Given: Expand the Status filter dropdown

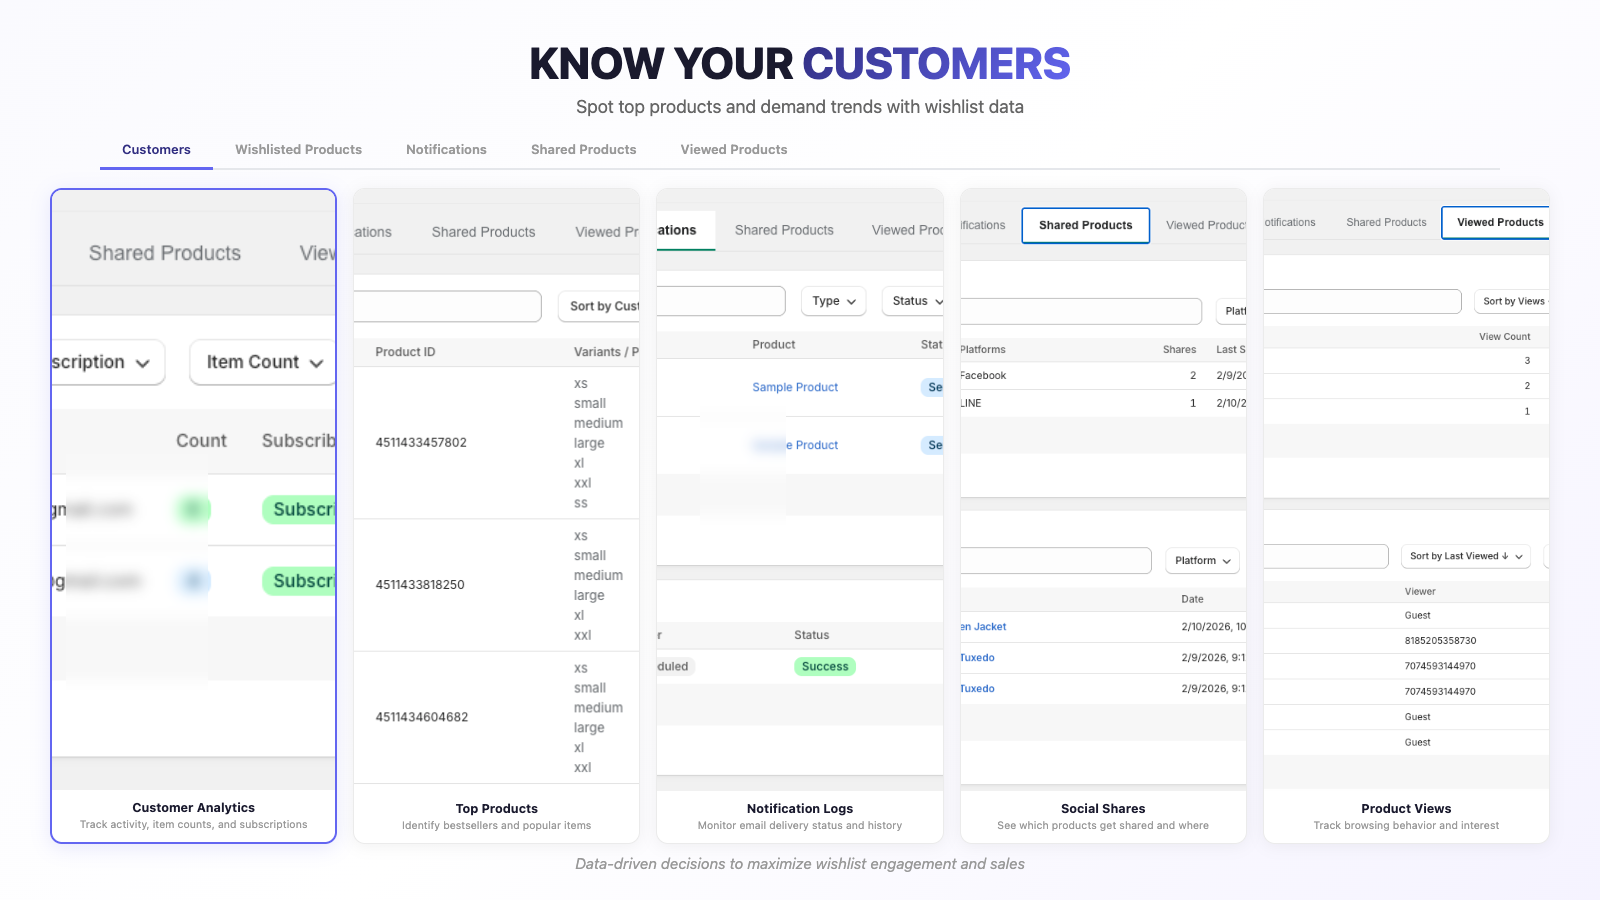Looking at the screenshot, I should coord(912,301).
